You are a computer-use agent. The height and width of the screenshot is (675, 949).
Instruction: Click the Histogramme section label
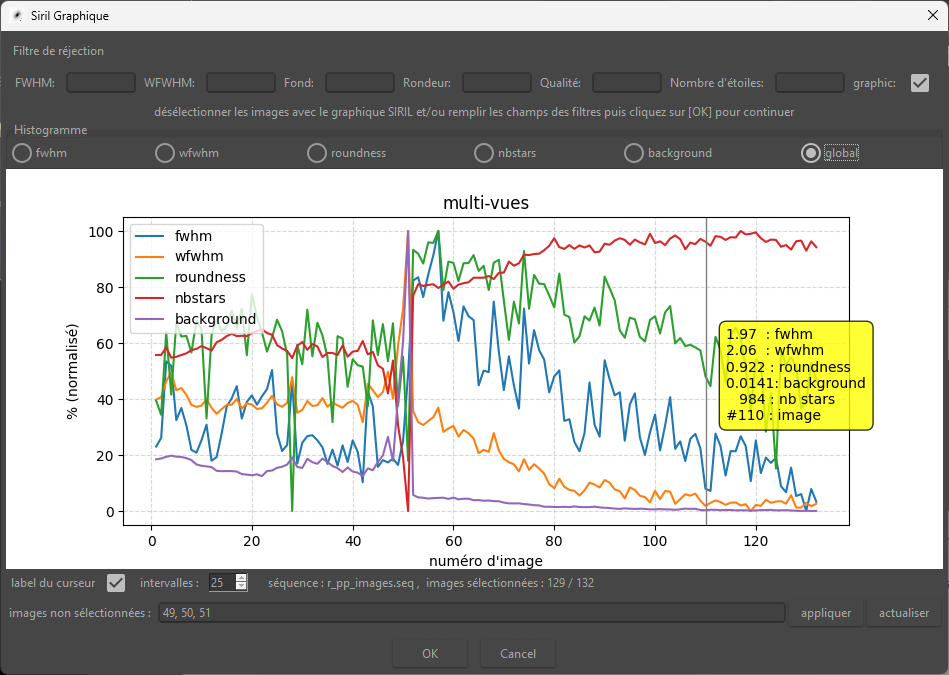pos(50,130)
